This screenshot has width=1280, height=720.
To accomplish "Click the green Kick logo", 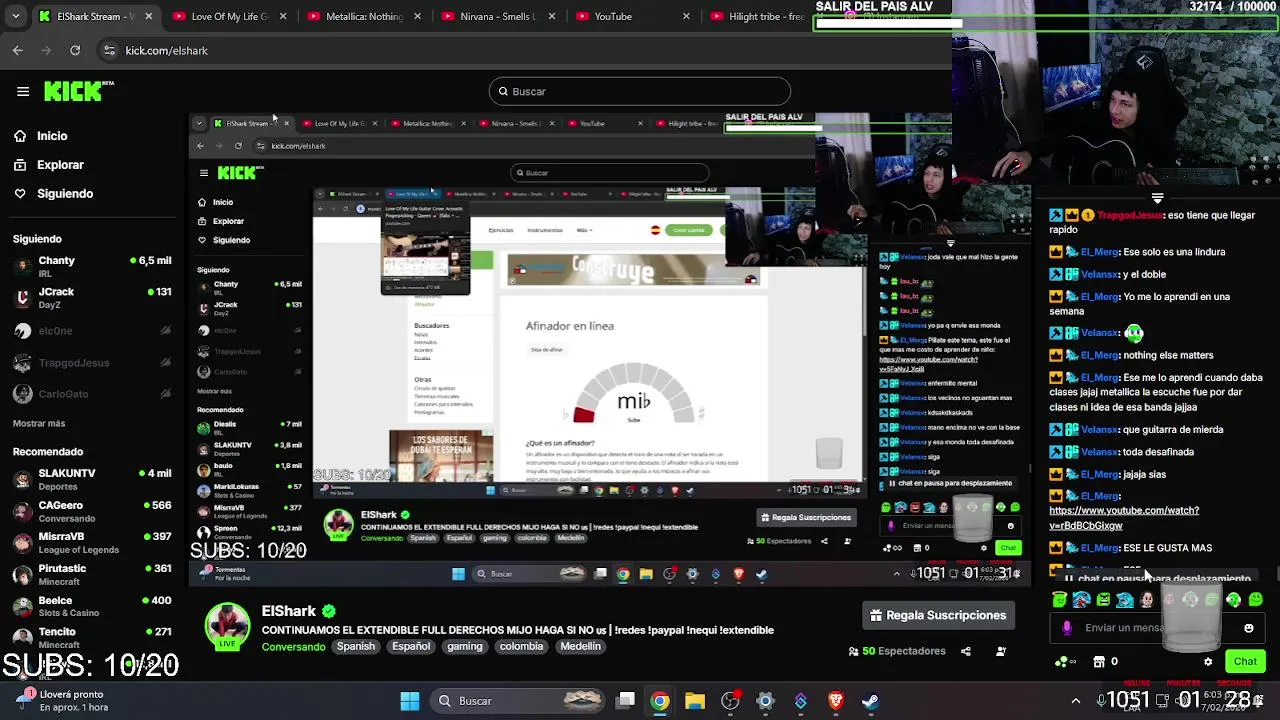I will coord(79,91).
